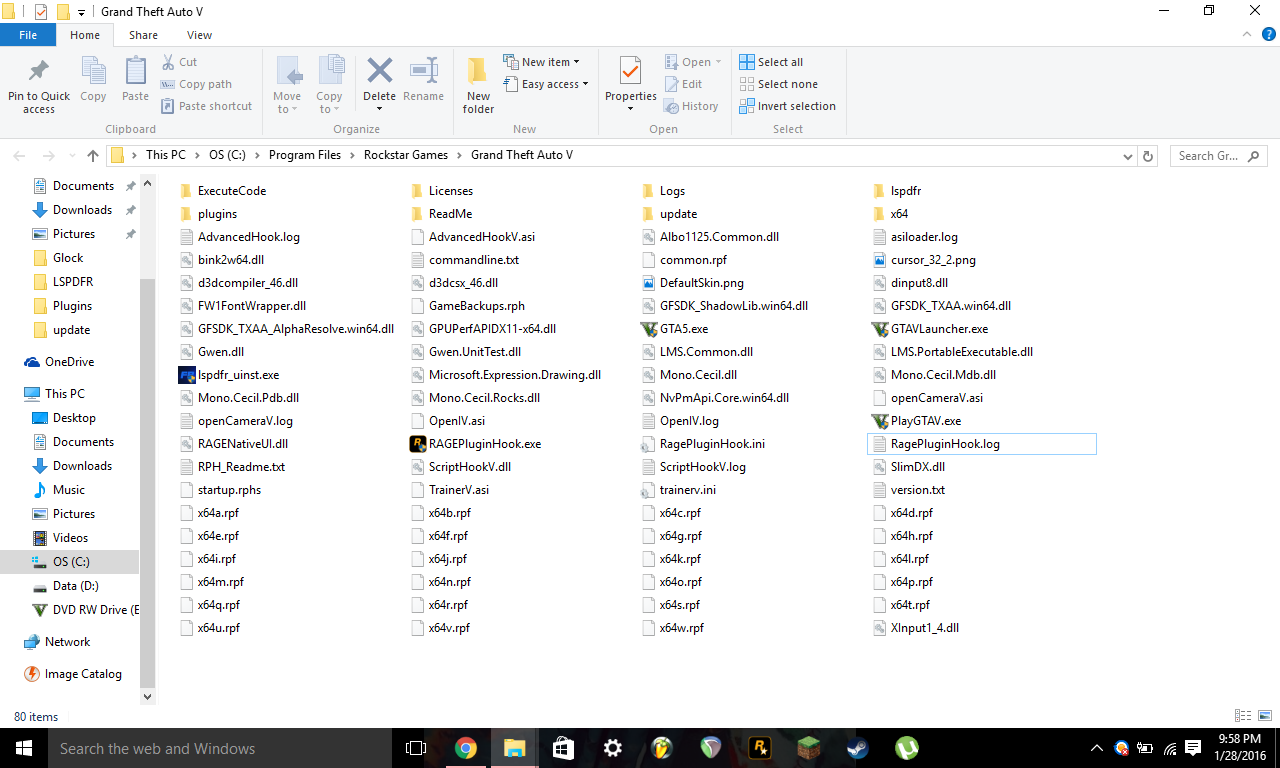Click the Steam icon in taskbar
The width and height of the screenshot is (1280, 768).
coord(857,748)
